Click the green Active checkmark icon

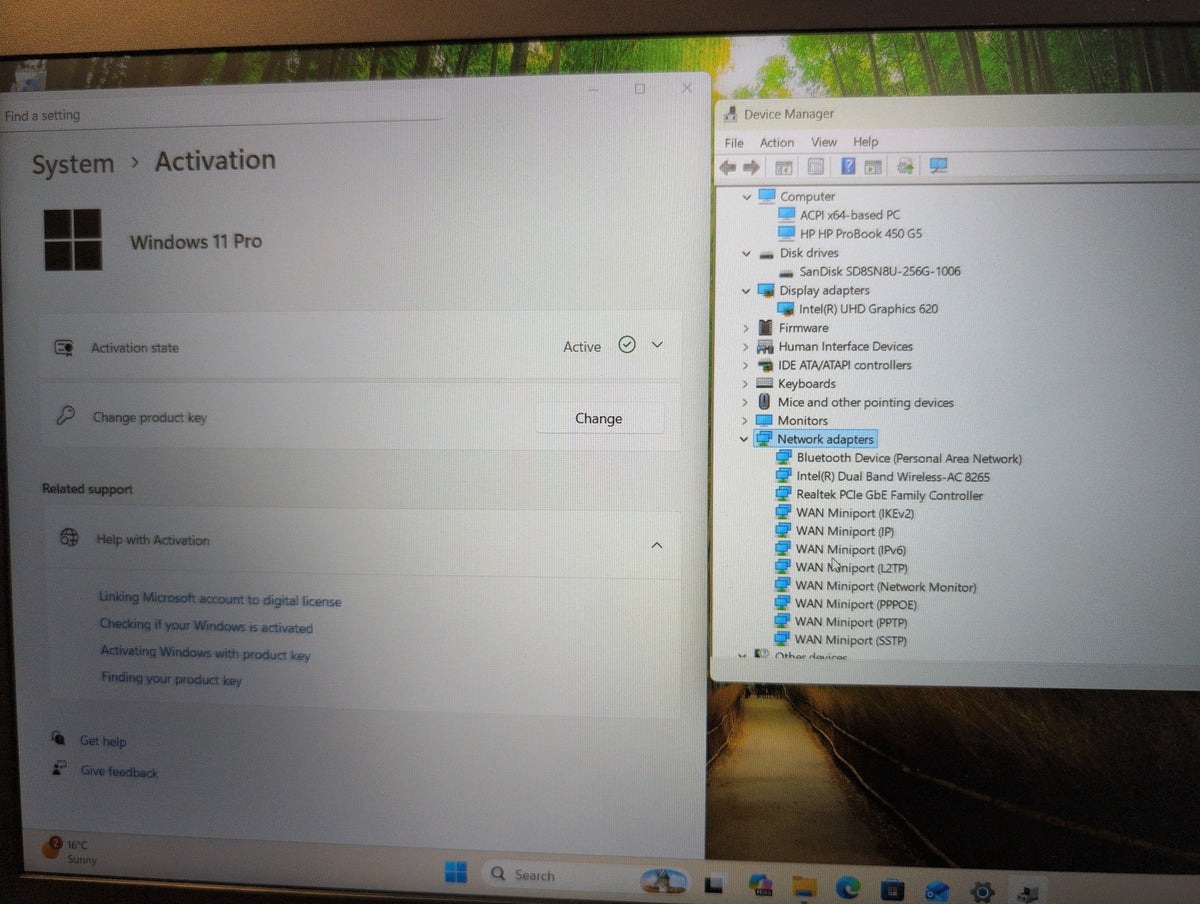627,345
